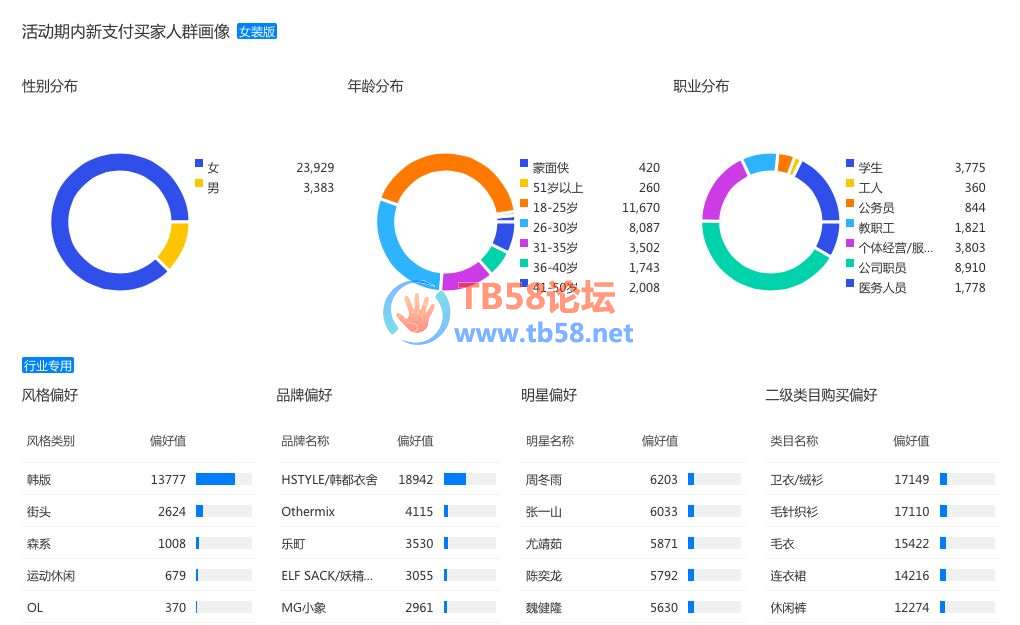Click the 风格类别 column header
This screenshot has width=1020, height=625.
coord(50,441)
